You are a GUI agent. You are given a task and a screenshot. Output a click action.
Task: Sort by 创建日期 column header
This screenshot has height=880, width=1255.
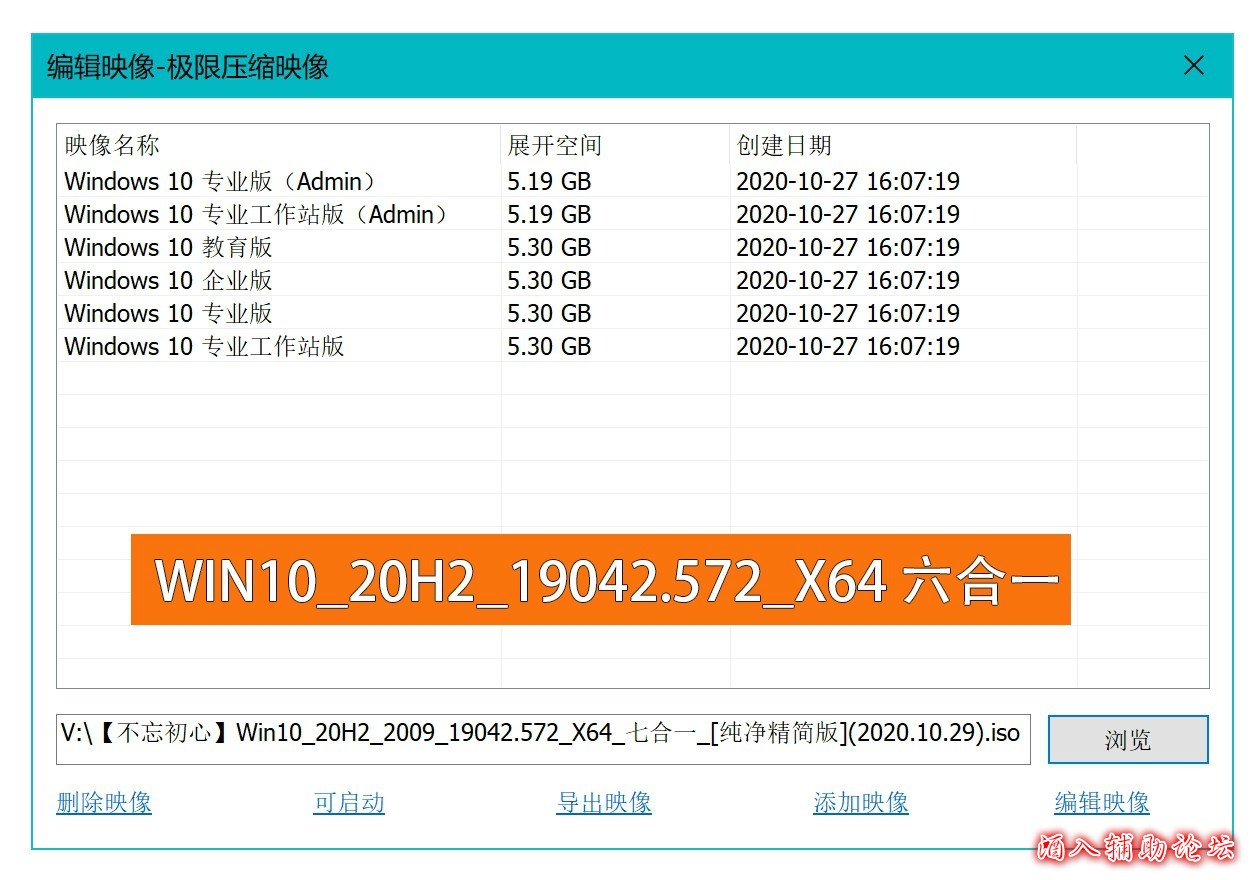904,146
